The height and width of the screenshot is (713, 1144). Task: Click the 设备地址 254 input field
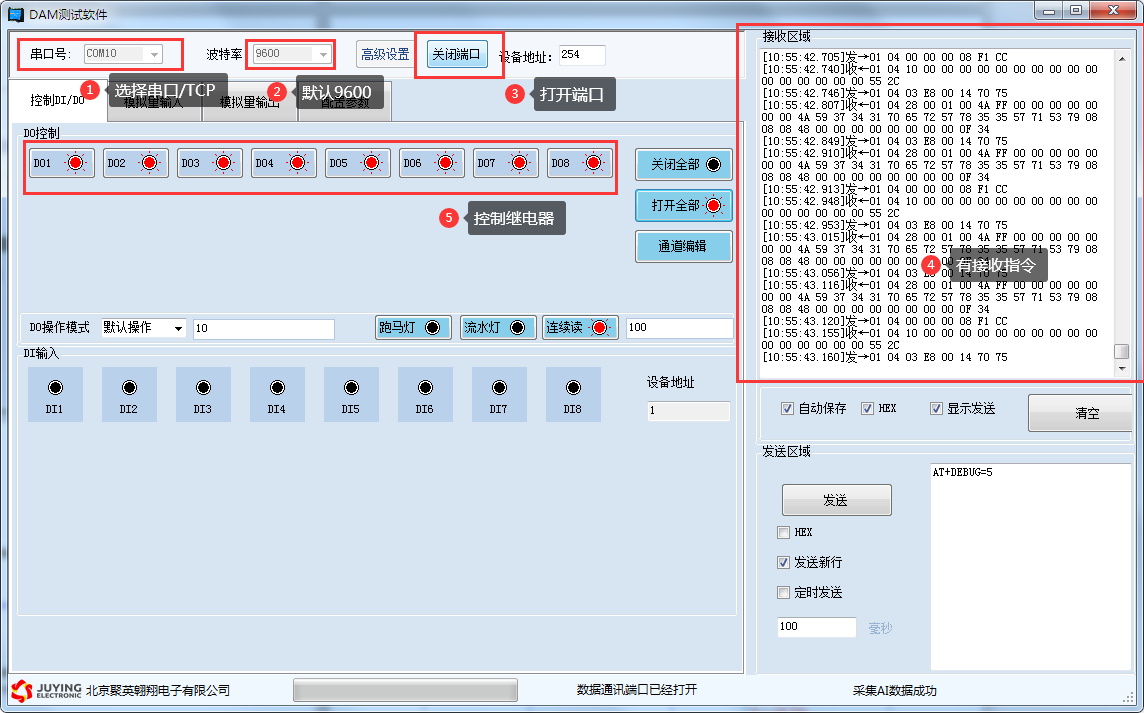pos(582,55)
